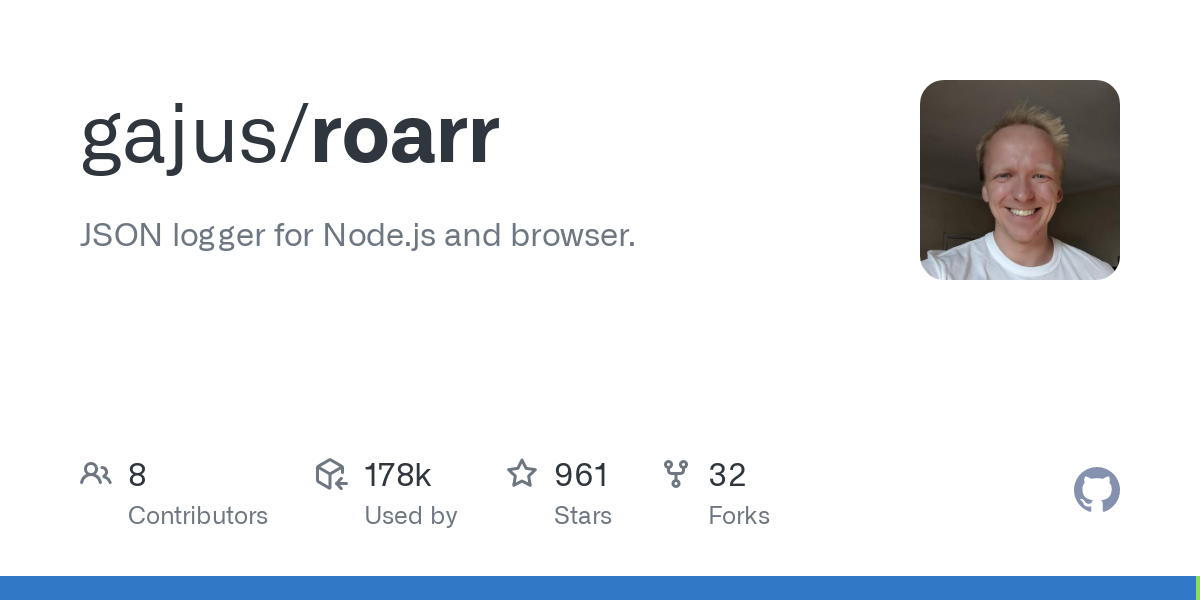This screenshot has height=600, width=1200.
Task: Click the blue language bar segment
Action: (598, 588)
